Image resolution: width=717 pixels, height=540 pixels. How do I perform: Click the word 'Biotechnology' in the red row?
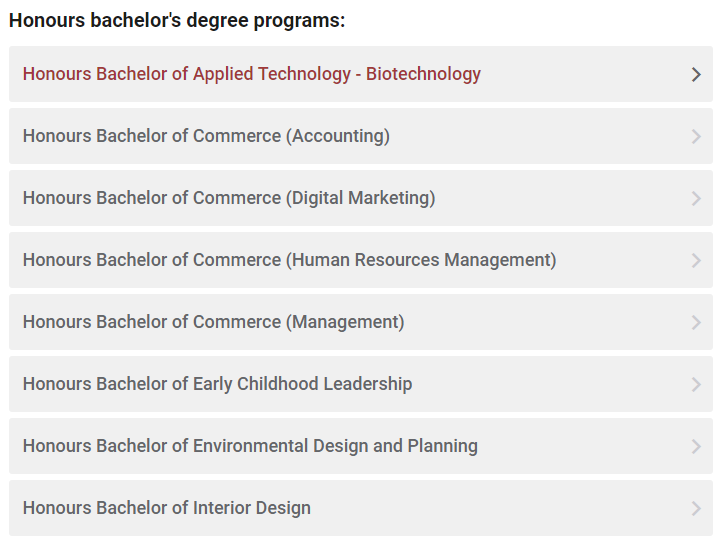point(423,74)
